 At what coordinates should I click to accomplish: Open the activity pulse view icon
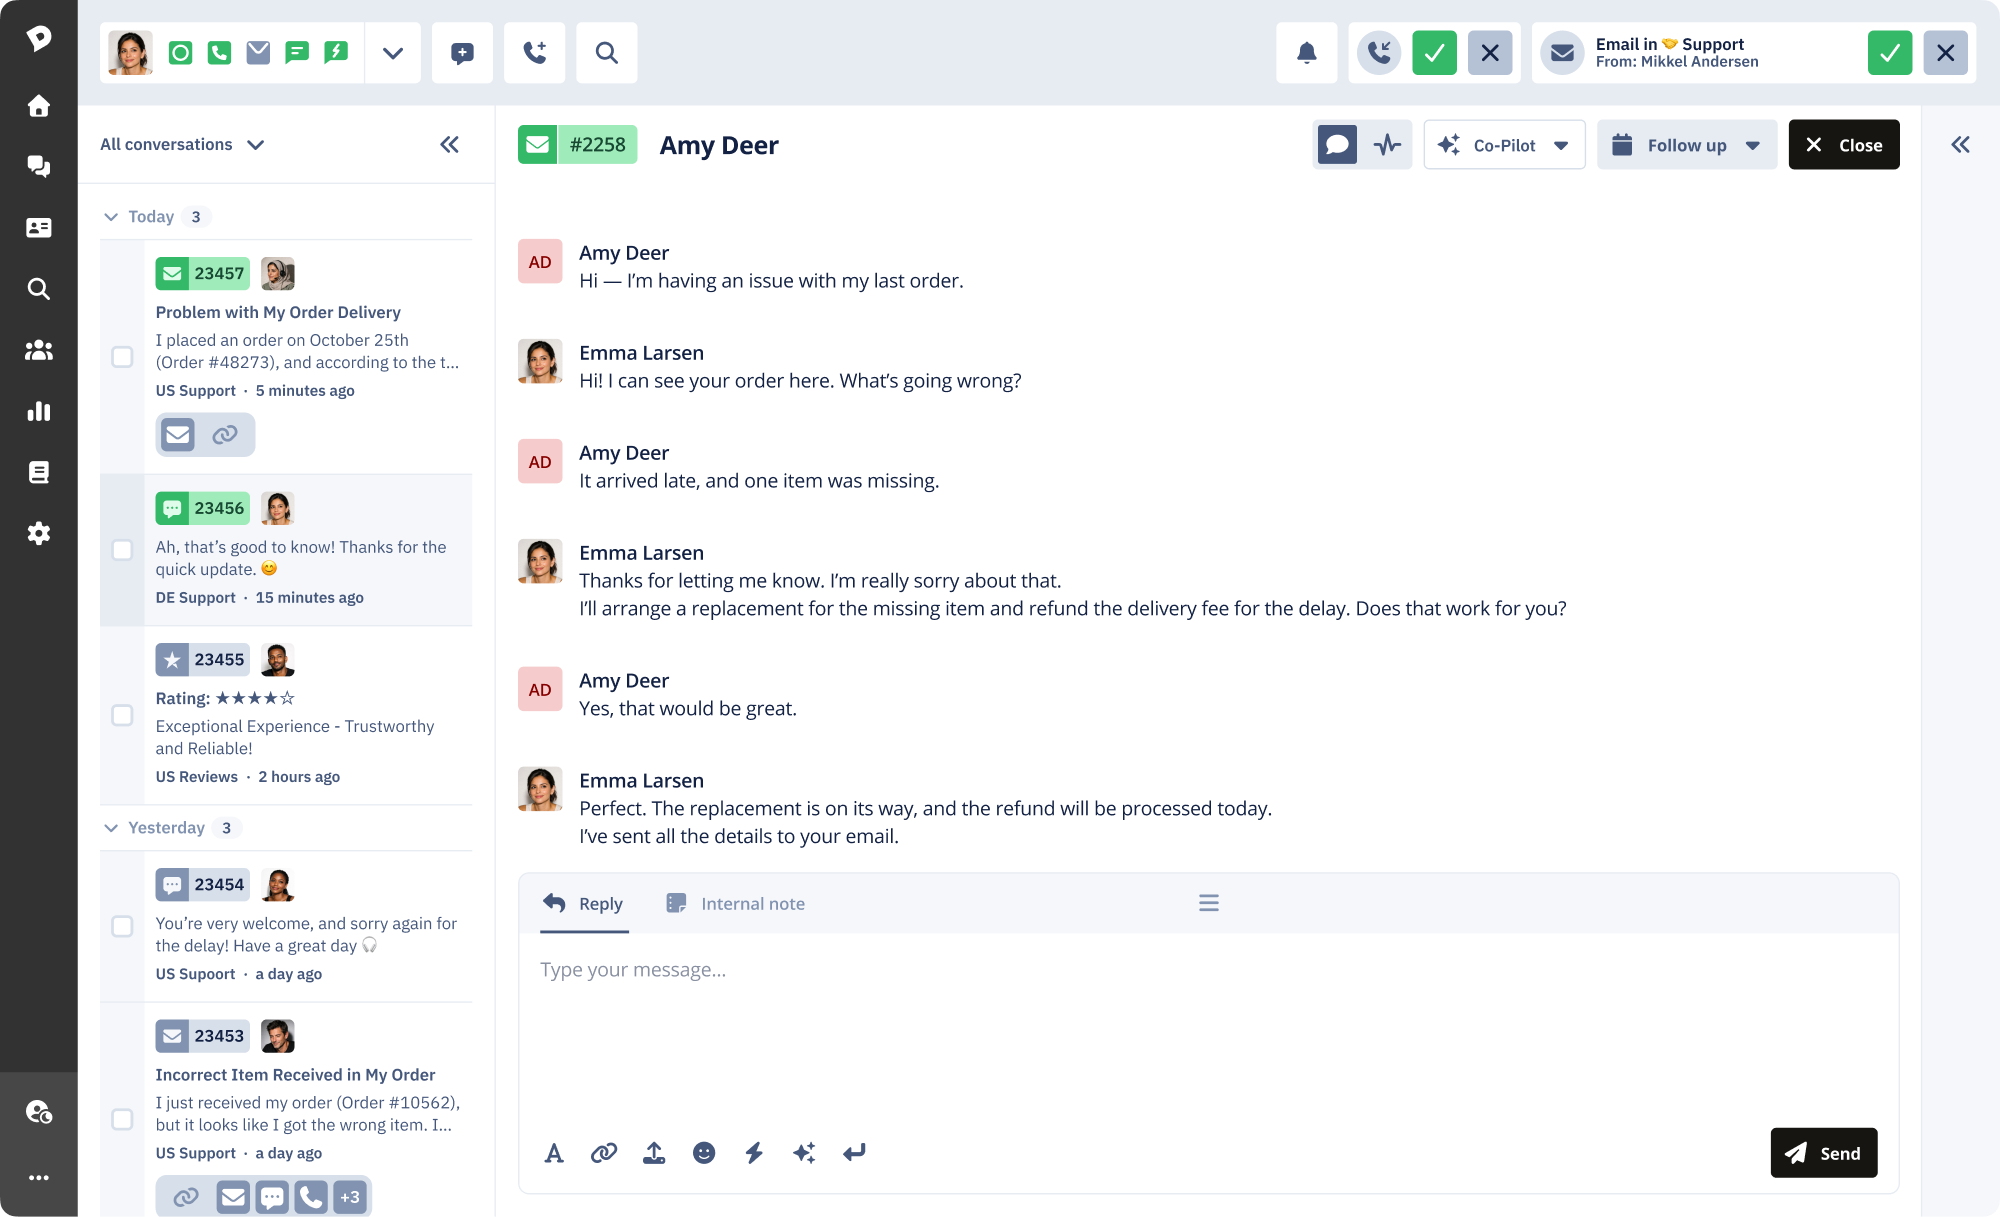click(1387, 145)
